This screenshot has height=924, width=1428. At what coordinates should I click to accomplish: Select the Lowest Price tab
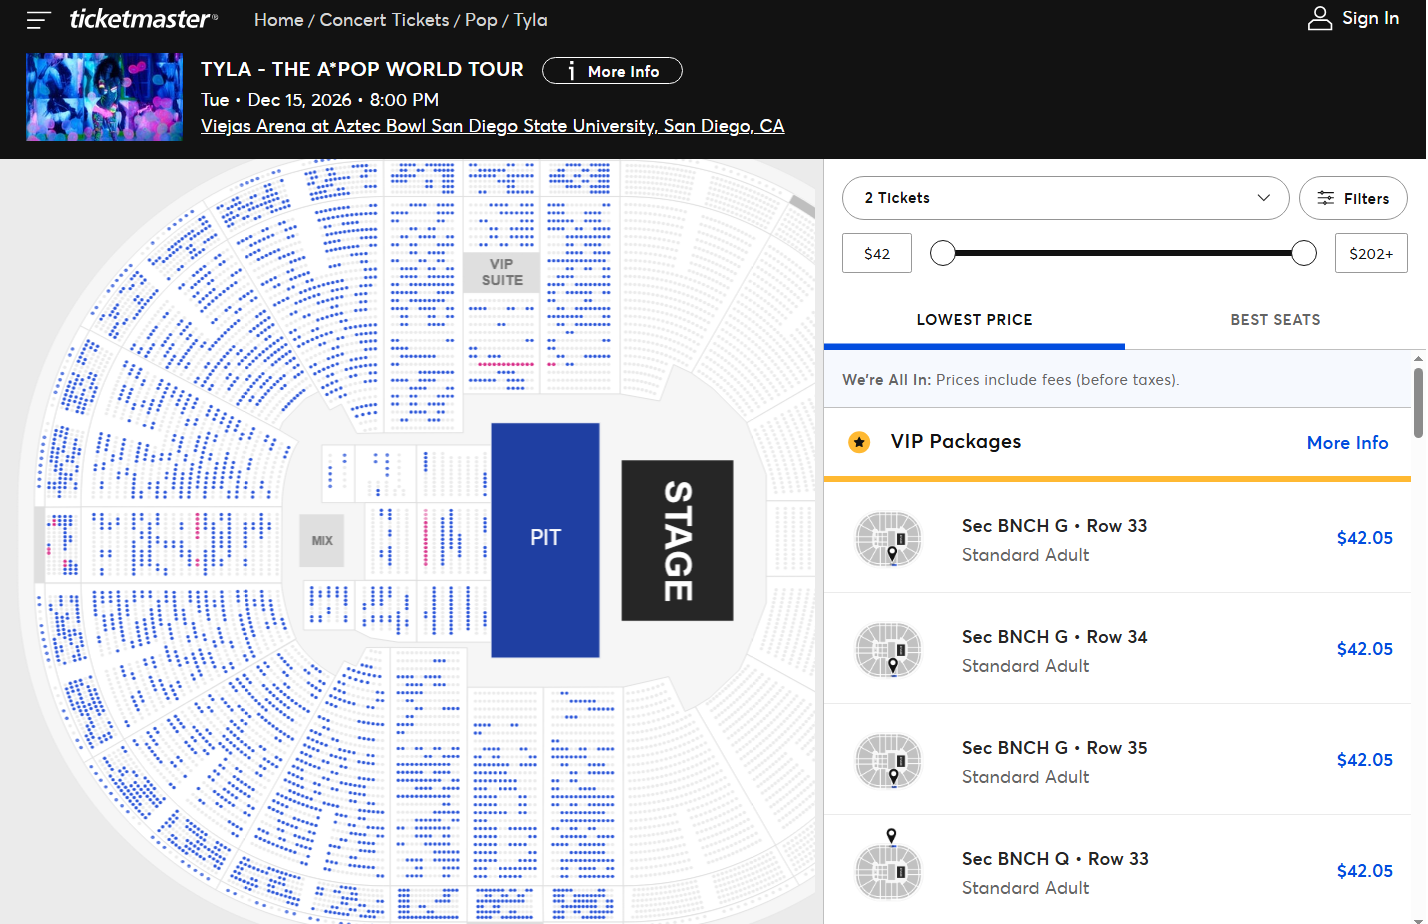(974, 320)
